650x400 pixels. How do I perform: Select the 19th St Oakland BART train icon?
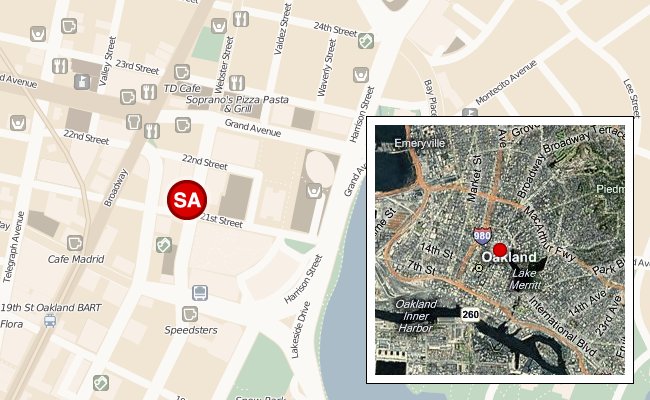click(50, 320)
